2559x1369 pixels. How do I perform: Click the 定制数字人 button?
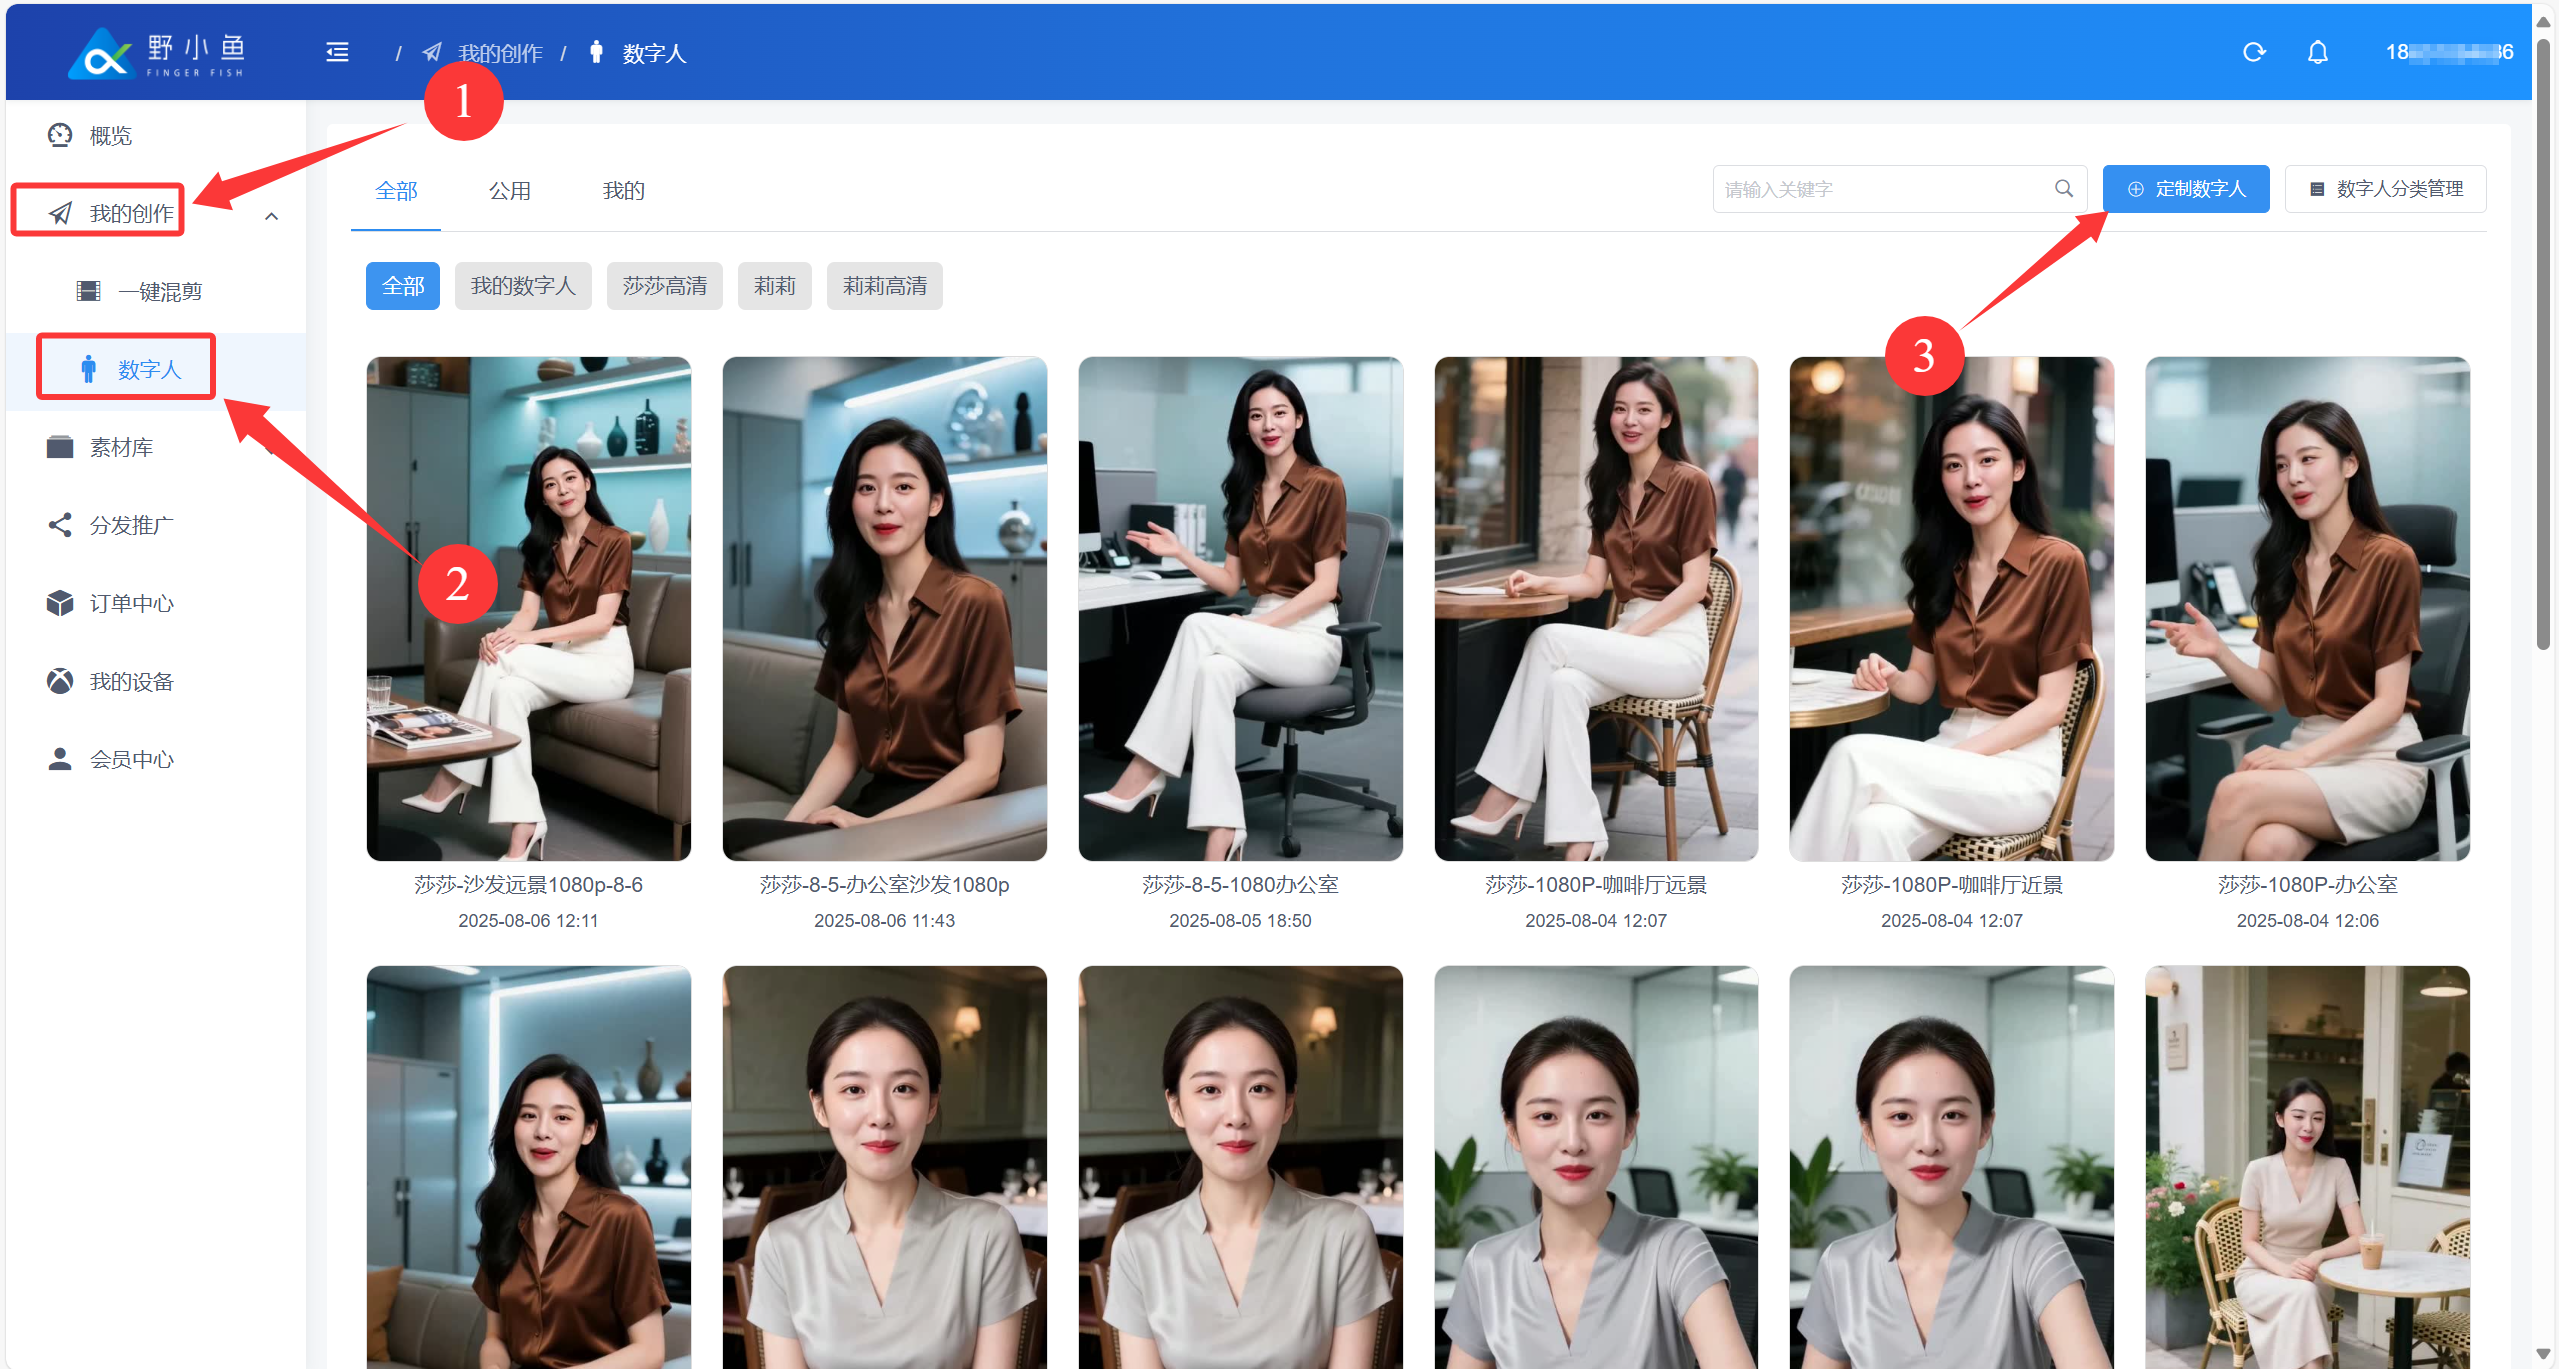click(x=2185, y=188)
